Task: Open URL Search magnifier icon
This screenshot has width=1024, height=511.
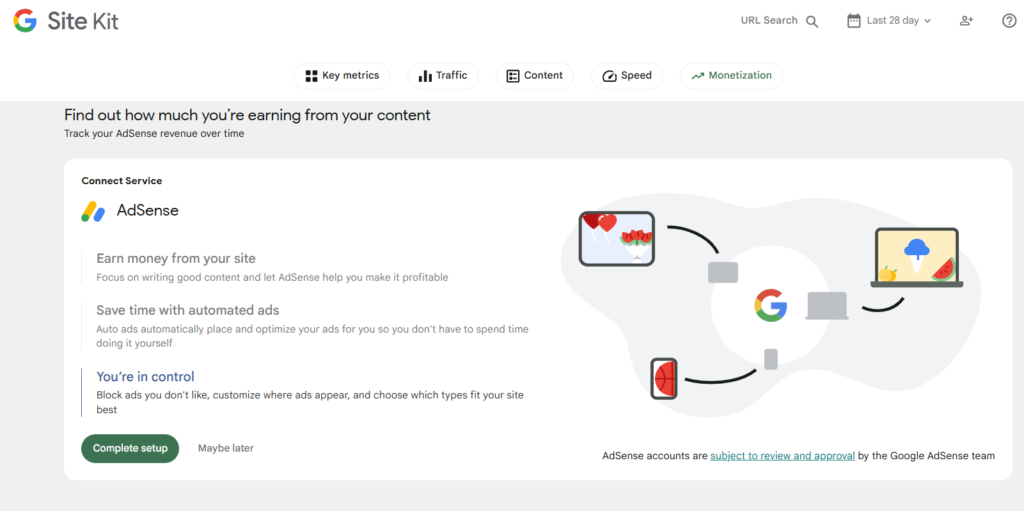Action: coord(812,21)
